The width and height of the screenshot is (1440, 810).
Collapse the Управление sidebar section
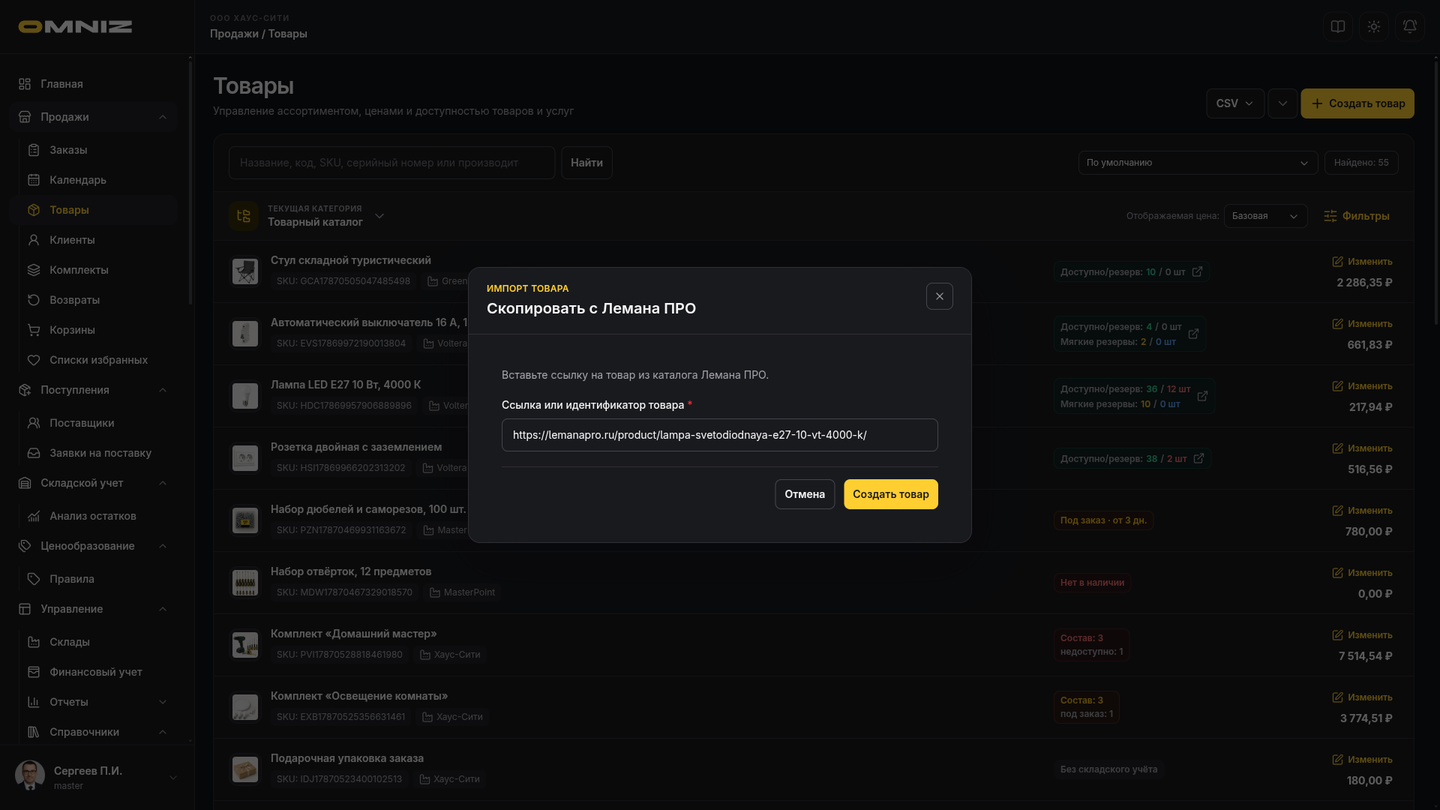163,609
